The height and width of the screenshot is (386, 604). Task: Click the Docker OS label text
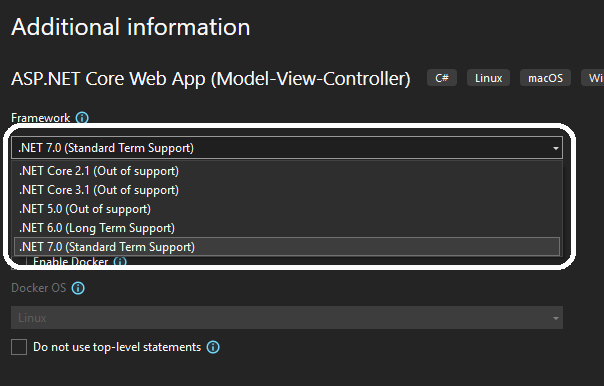point(39,288)
